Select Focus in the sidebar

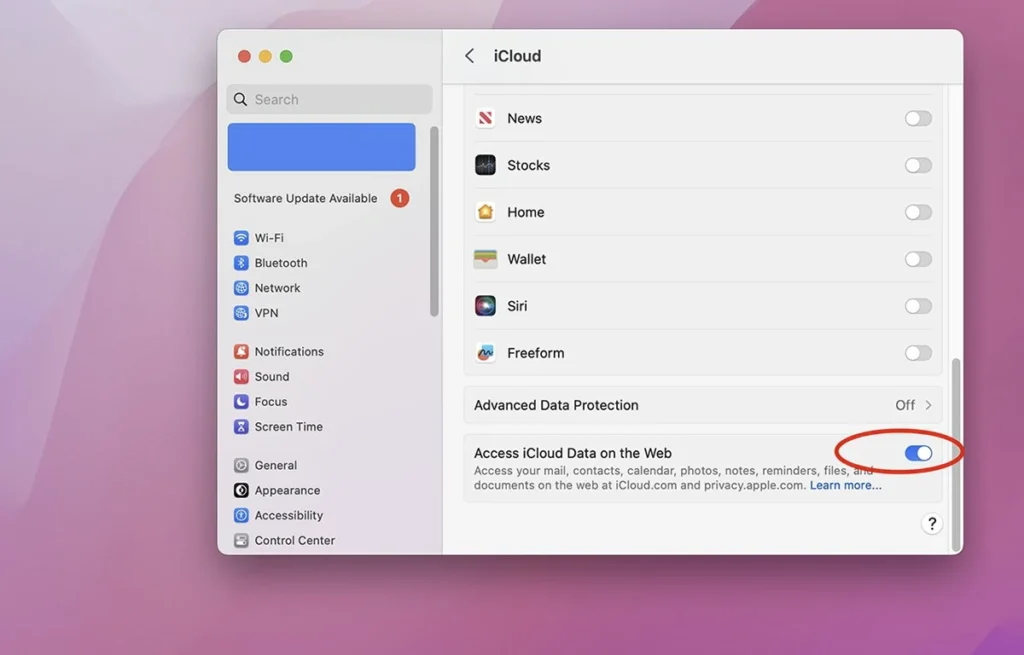271,402
